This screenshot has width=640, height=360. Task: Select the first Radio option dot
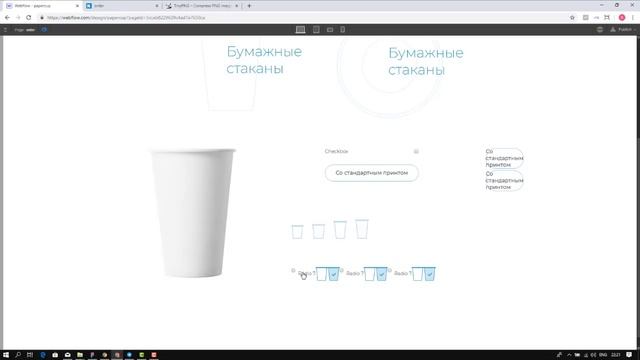coord(293,270)
